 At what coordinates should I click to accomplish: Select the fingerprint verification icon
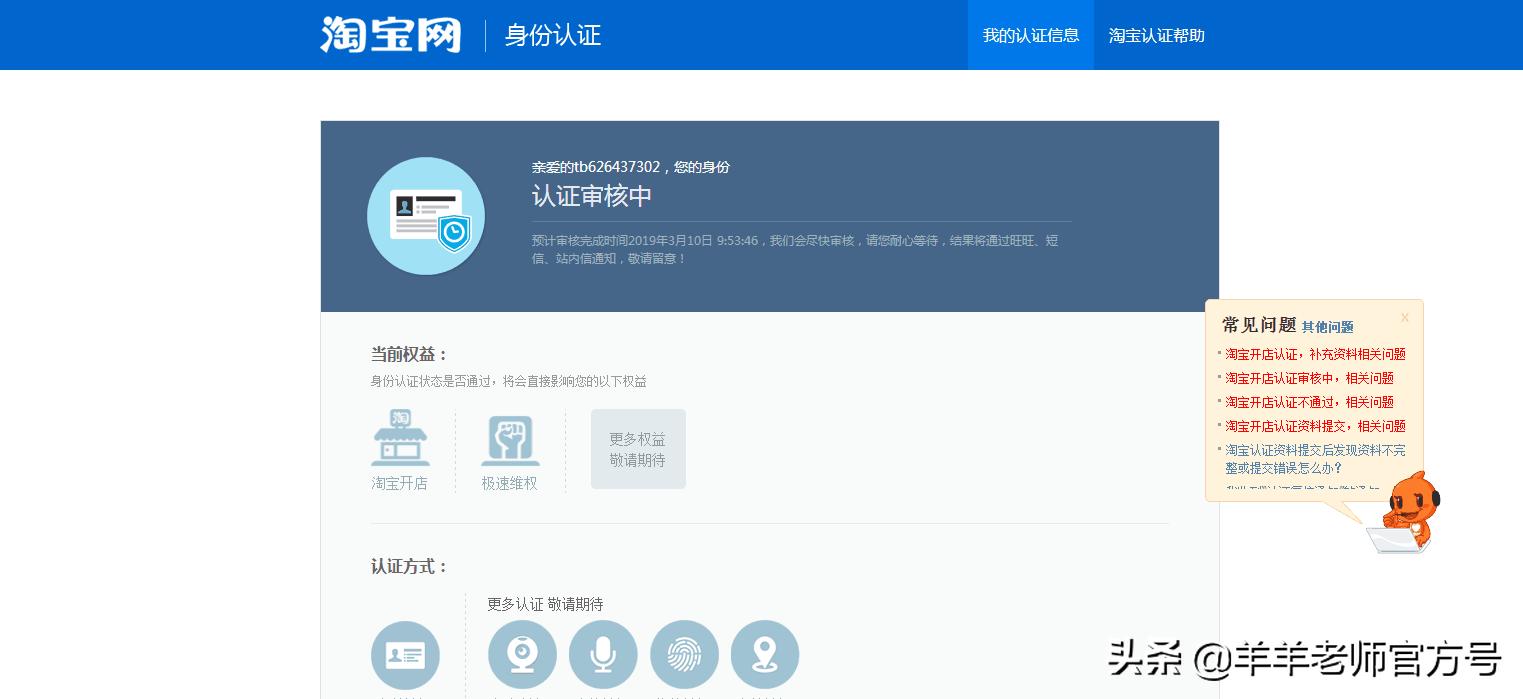684,655
